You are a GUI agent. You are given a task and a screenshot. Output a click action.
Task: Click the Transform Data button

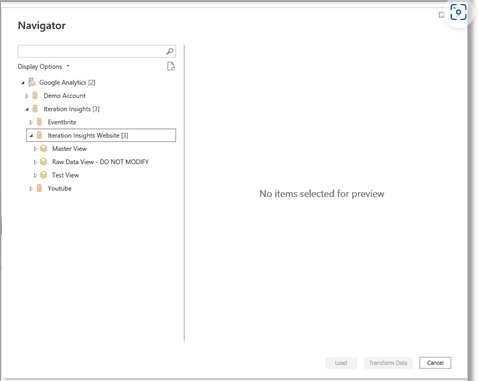coord(388,363)
